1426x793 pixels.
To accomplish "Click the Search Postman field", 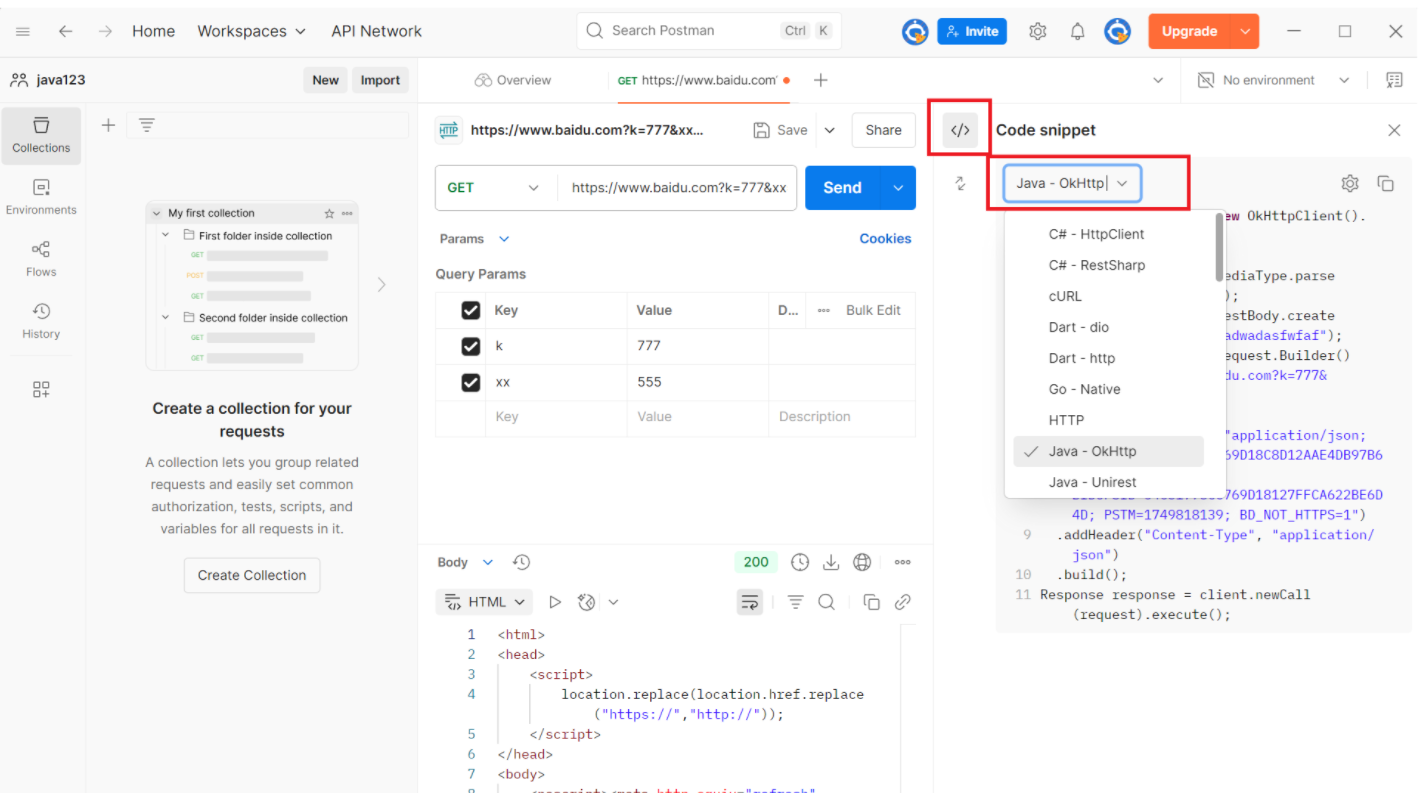I will tap(709, 31).
